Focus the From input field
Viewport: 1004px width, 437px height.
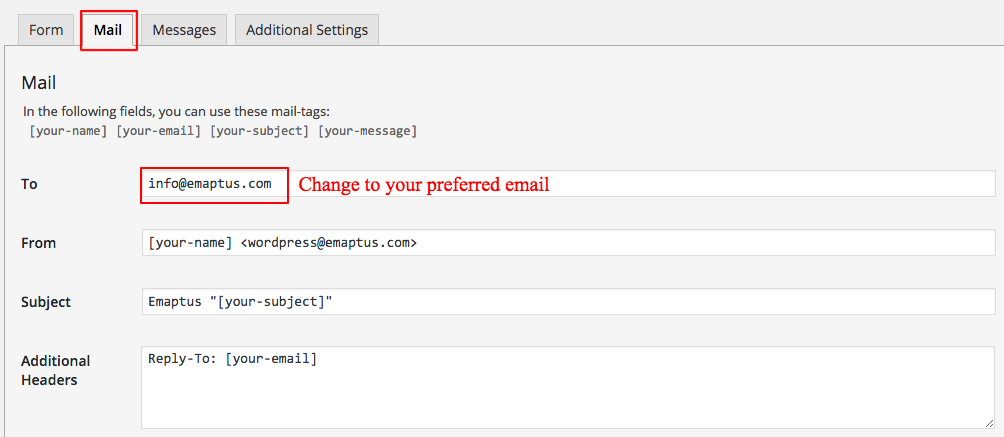click(x=568, y=243)
